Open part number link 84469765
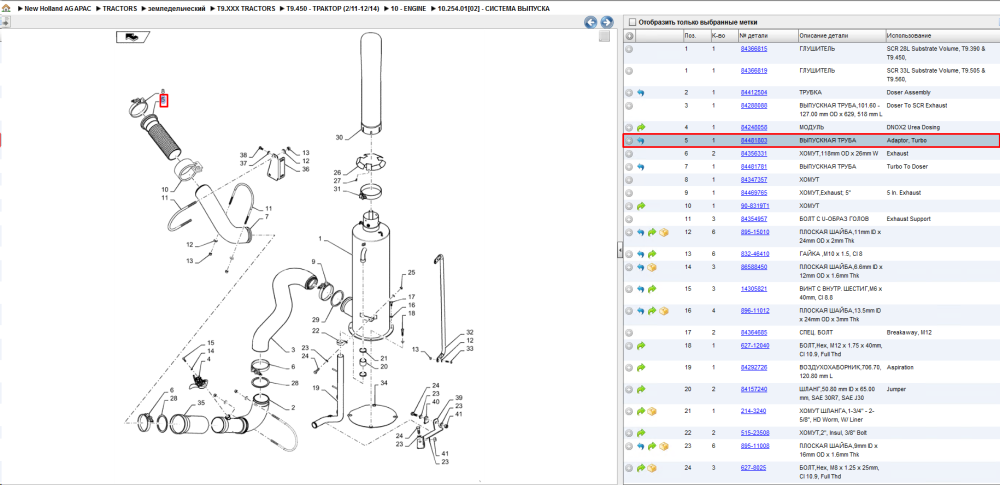Viewport: 1000px width, 485px height. point(753,193)
